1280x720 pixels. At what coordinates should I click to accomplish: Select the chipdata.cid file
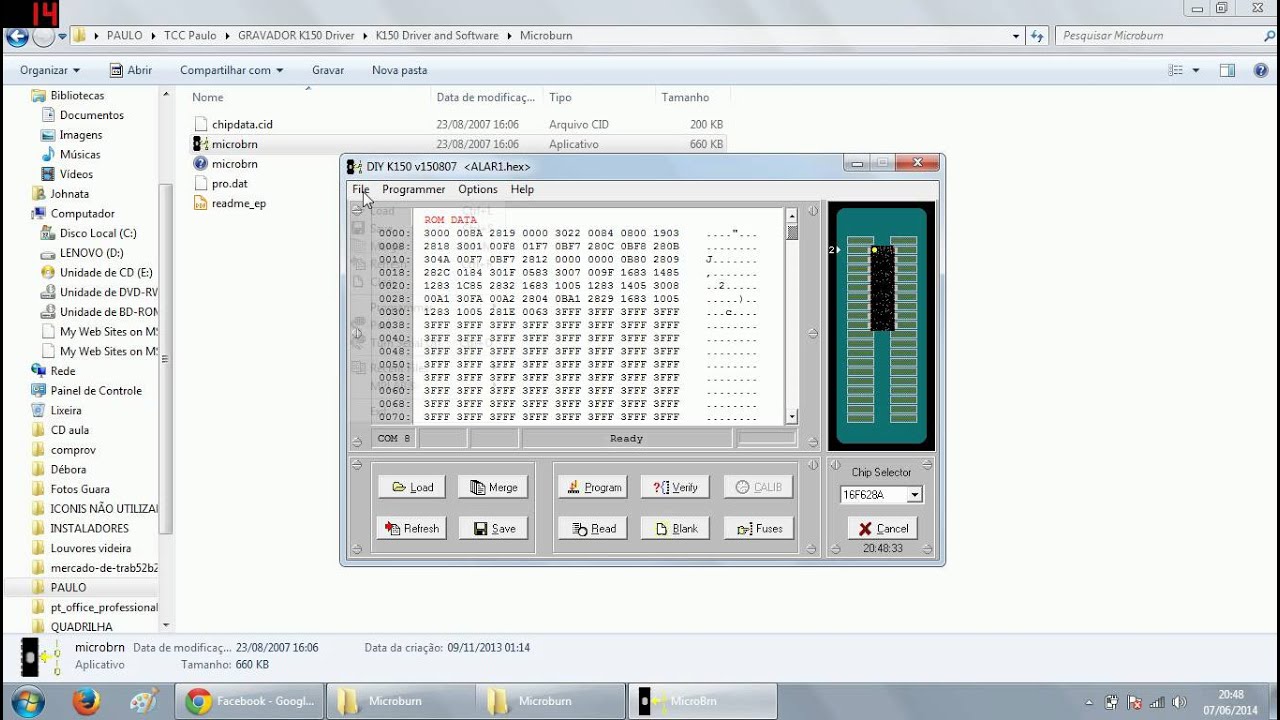point(242,124)
